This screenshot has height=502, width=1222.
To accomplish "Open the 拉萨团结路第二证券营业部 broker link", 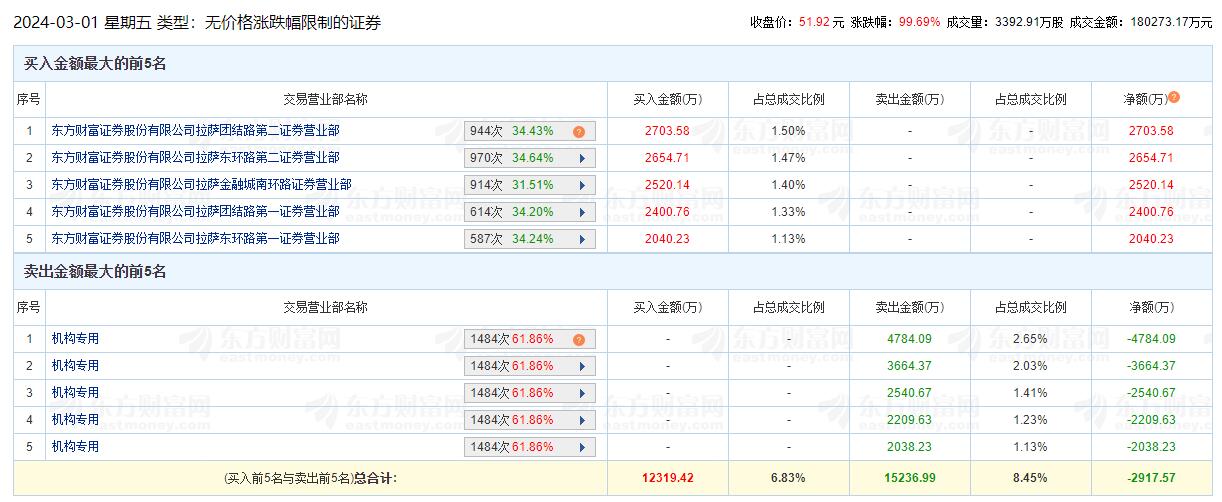I will 195,131.
